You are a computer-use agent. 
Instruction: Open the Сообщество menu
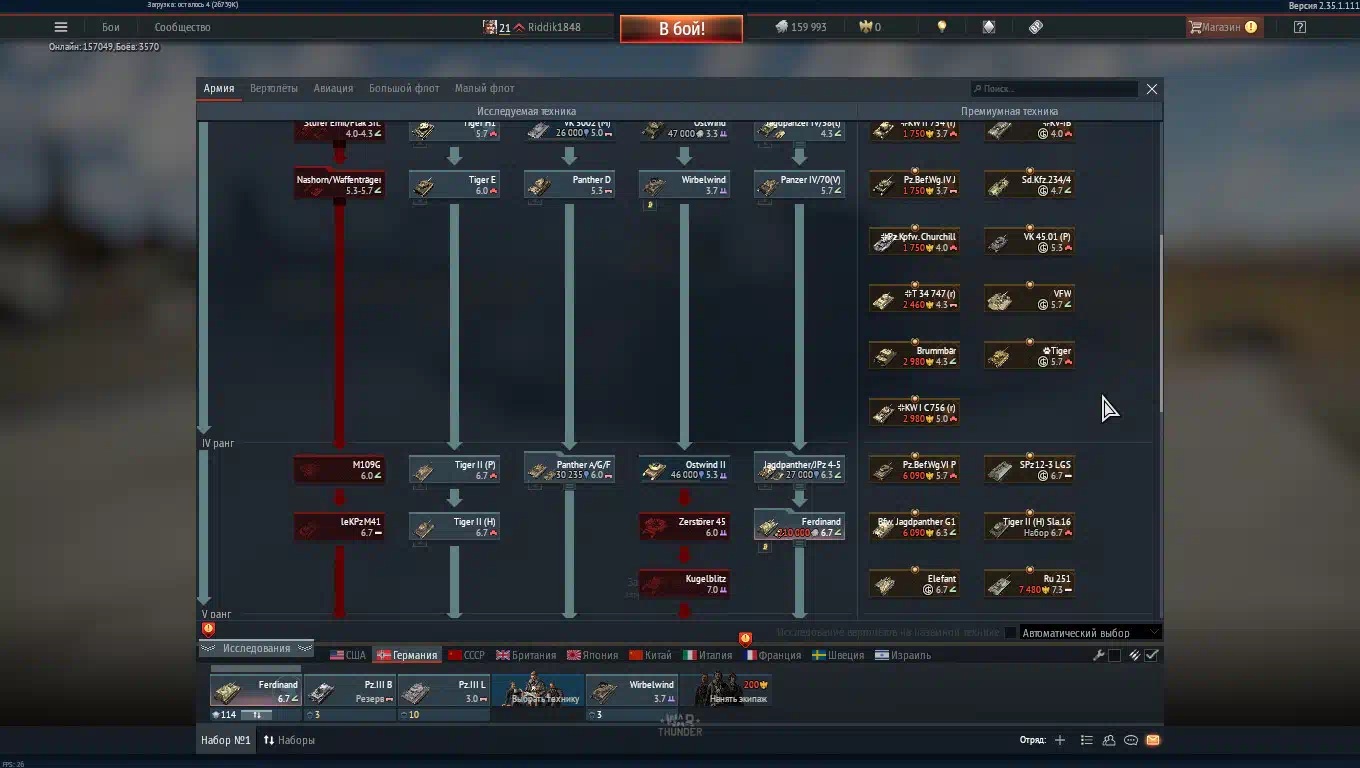(x=182, y=27)
